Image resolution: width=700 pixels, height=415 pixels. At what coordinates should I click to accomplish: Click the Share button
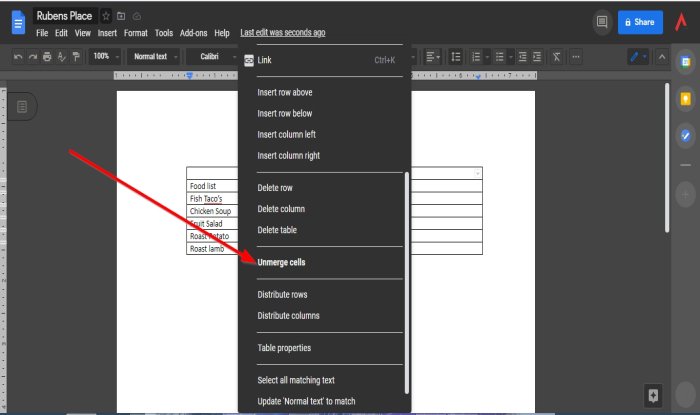pos(640,22)
